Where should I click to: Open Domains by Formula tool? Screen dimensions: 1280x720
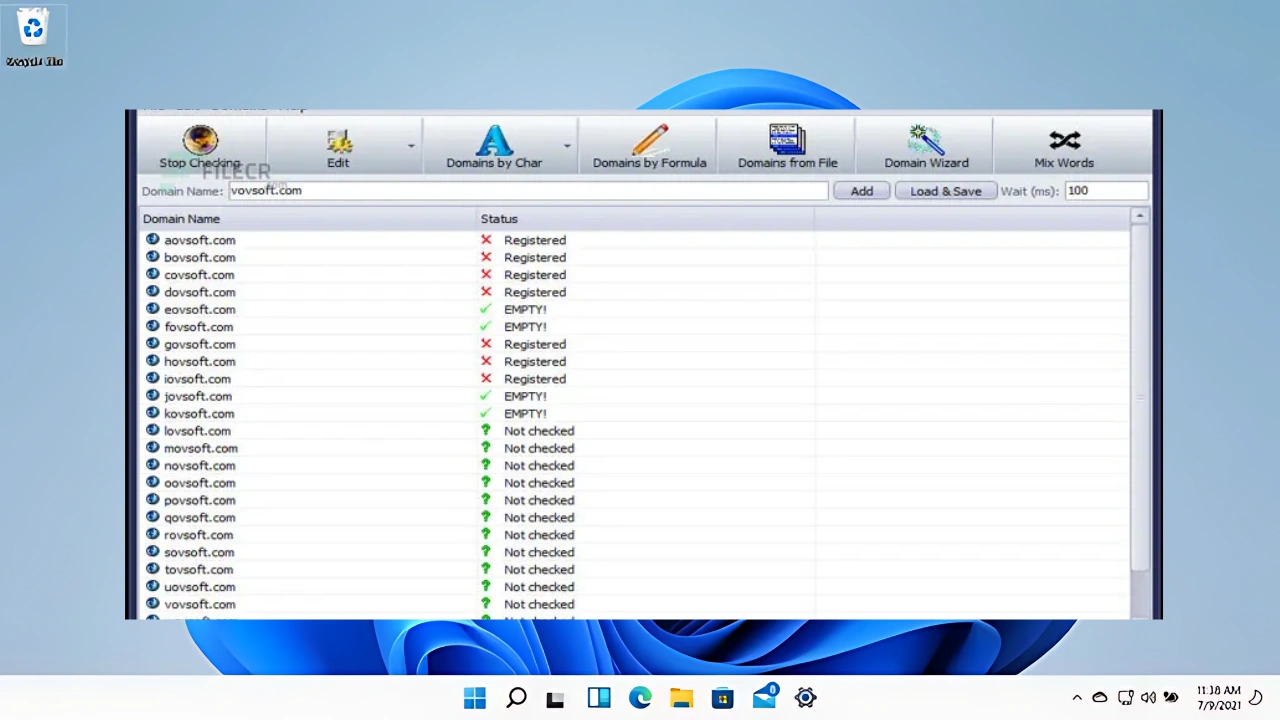649,146
